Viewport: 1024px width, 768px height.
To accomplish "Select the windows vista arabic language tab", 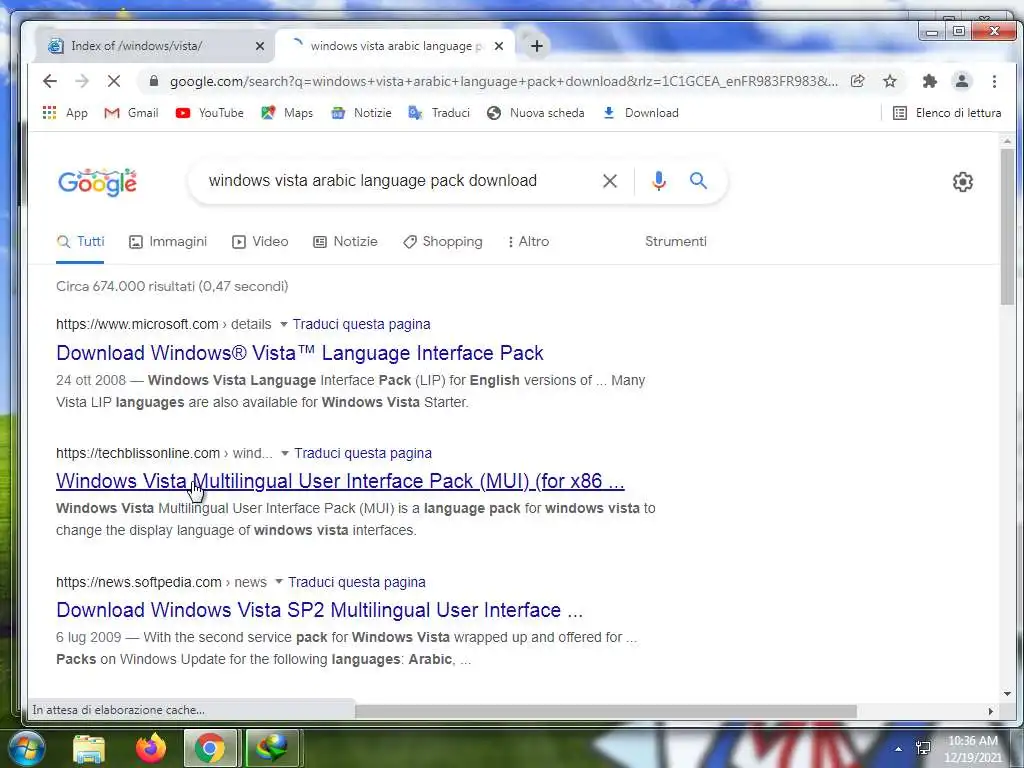I will [x=394, y=46].
